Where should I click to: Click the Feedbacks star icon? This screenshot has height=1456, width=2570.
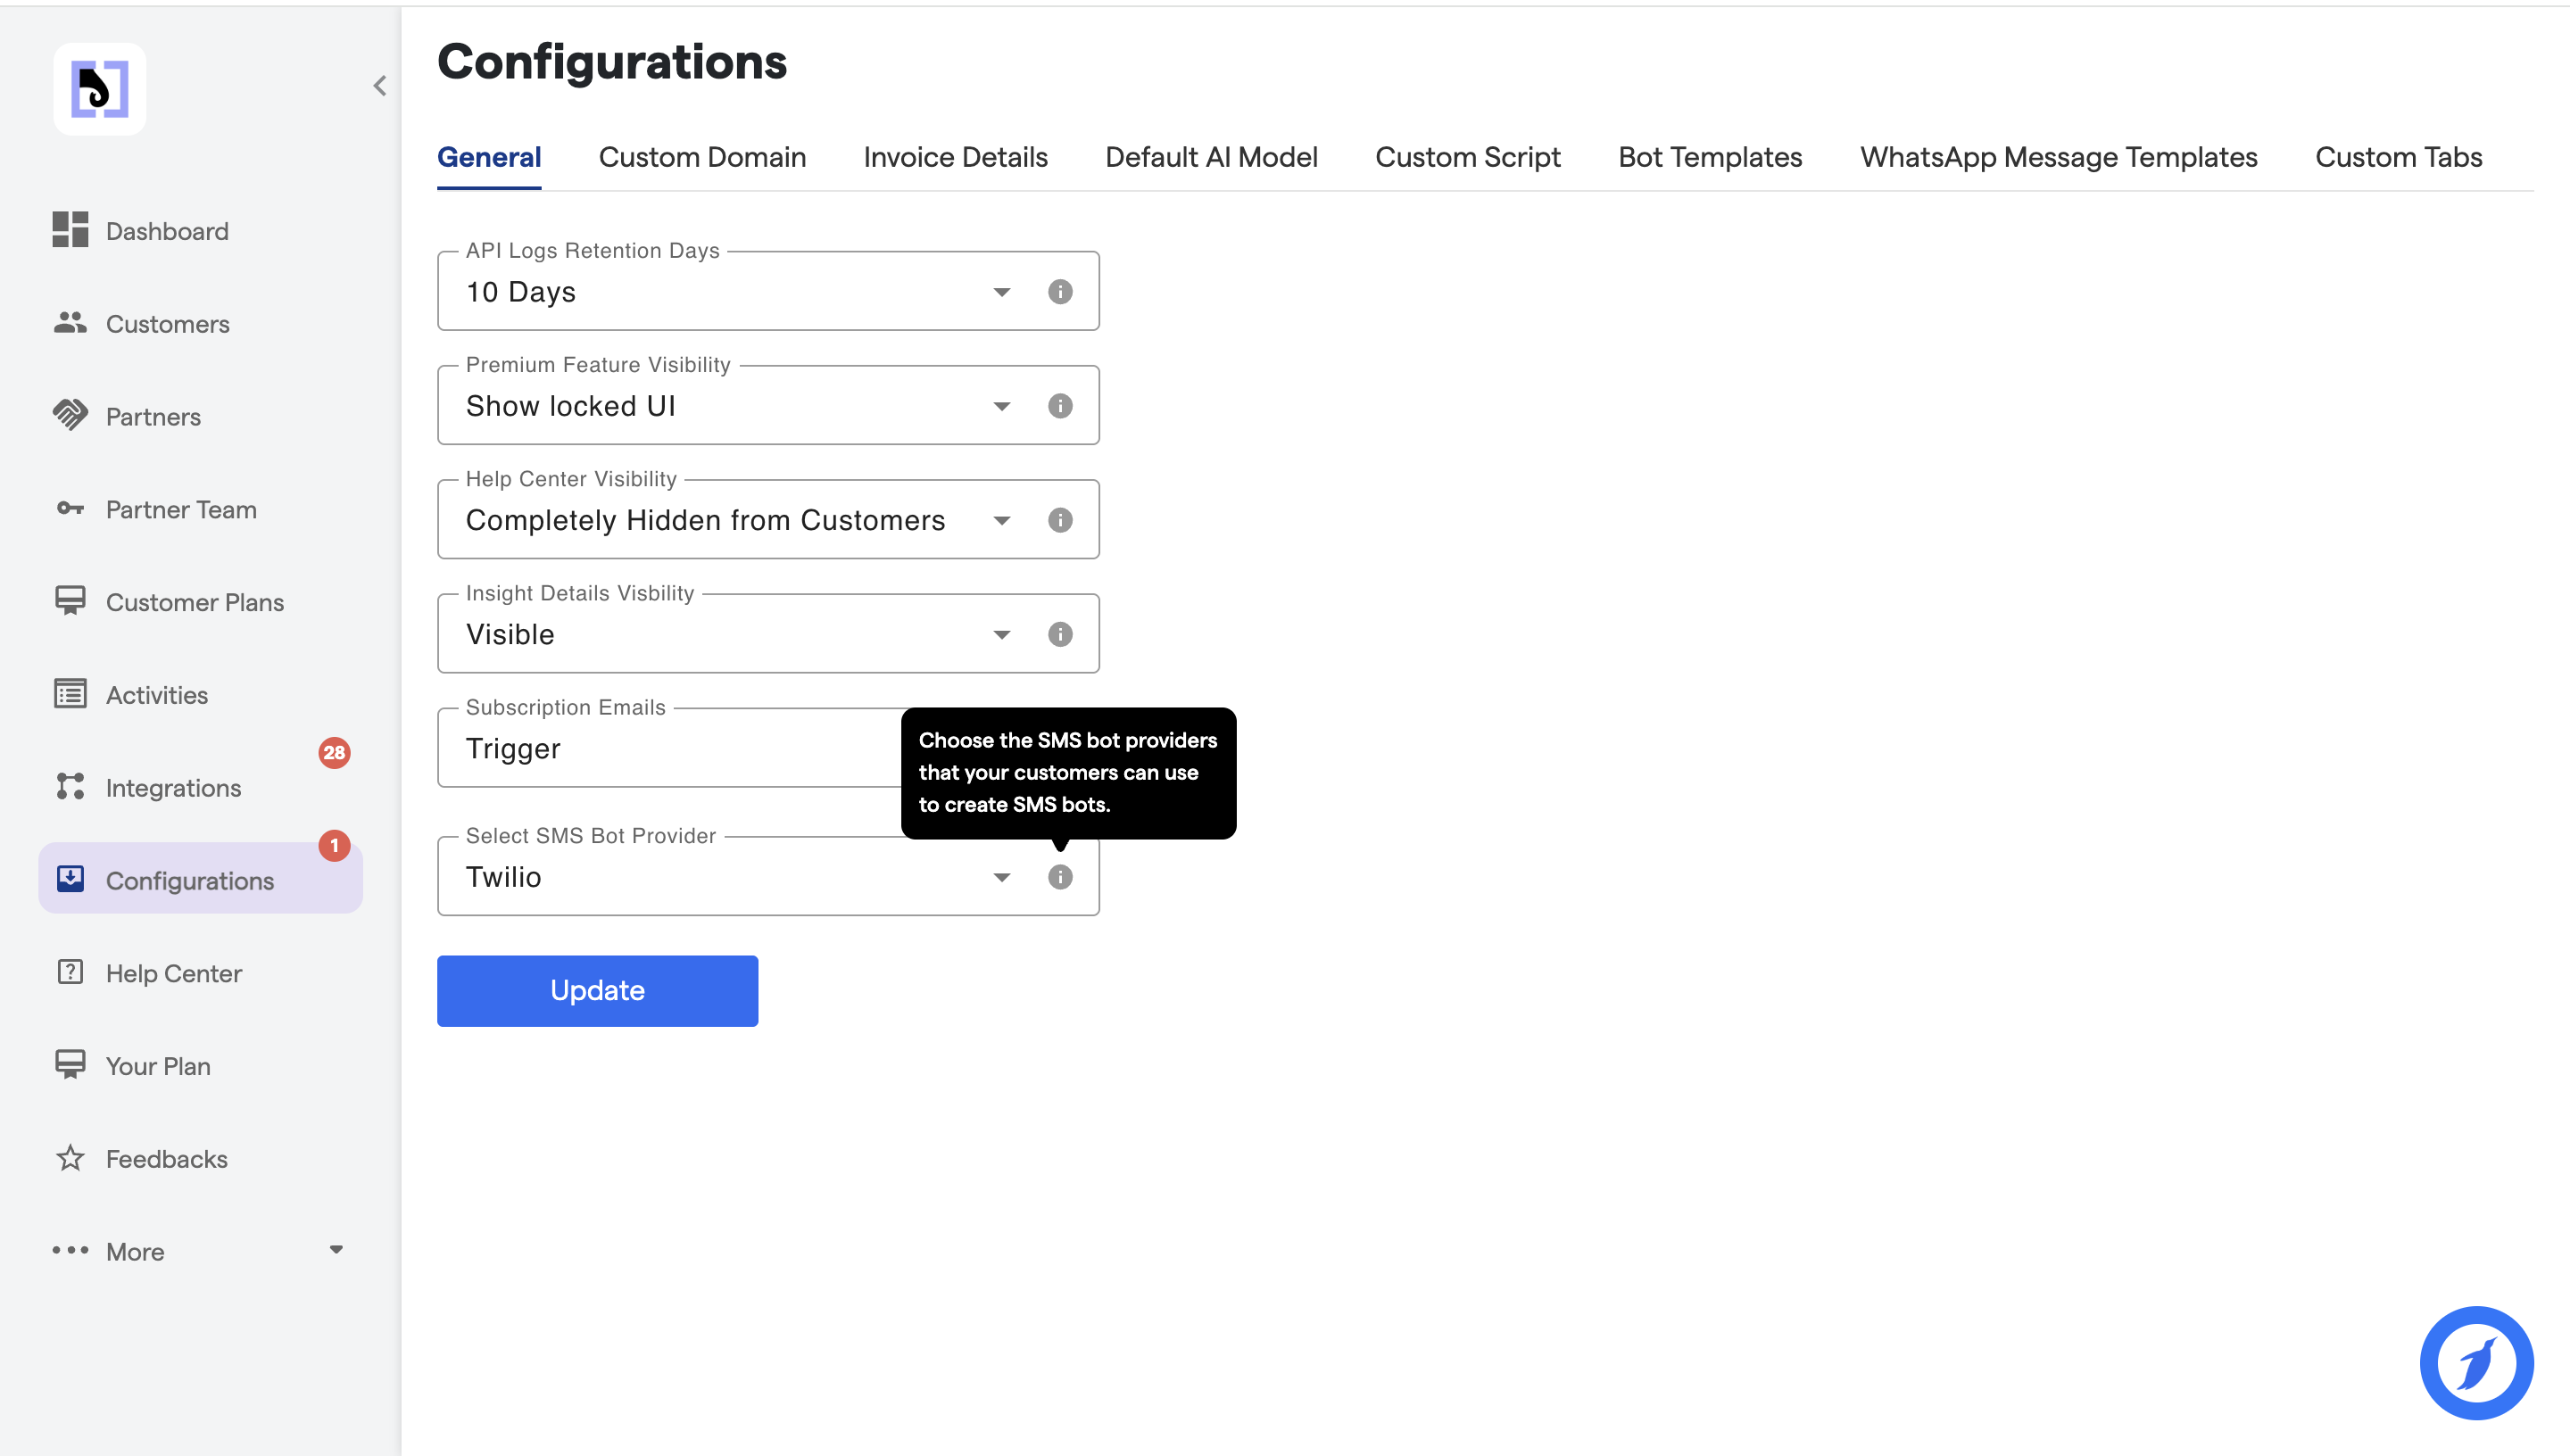click(x=70, y=1158)
